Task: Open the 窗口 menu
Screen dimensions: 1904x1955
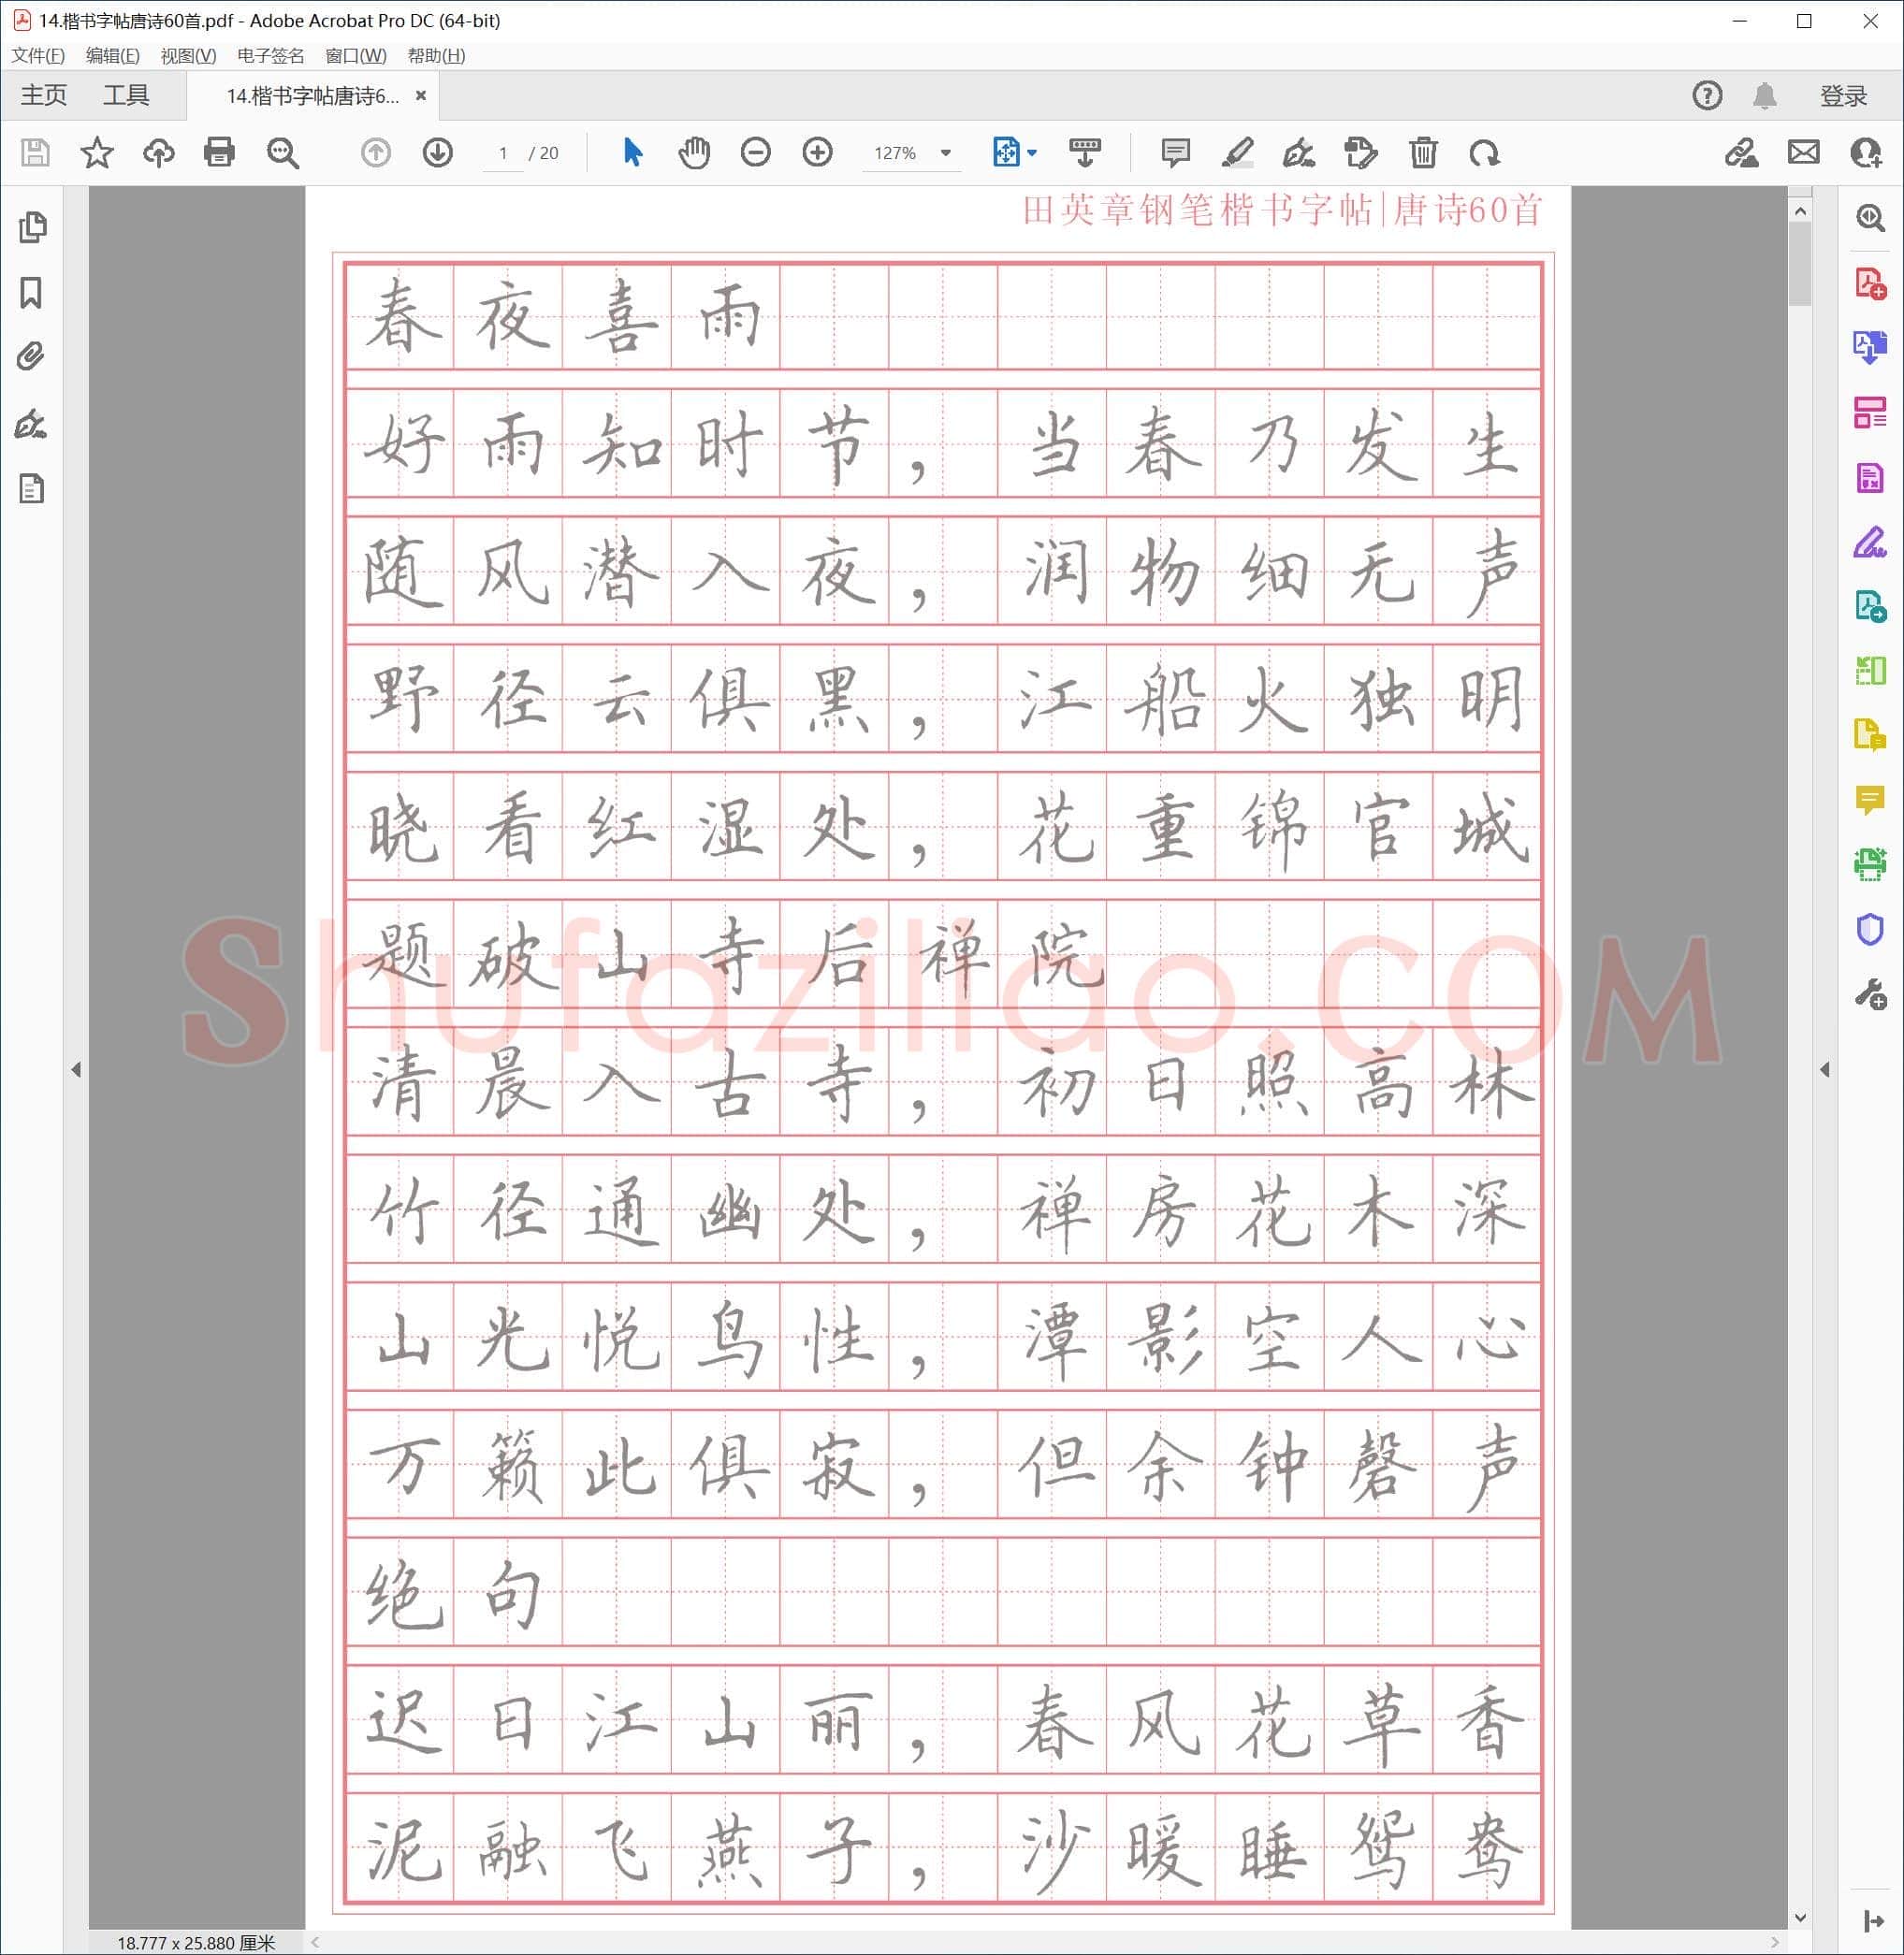Action: coord(356,56)
